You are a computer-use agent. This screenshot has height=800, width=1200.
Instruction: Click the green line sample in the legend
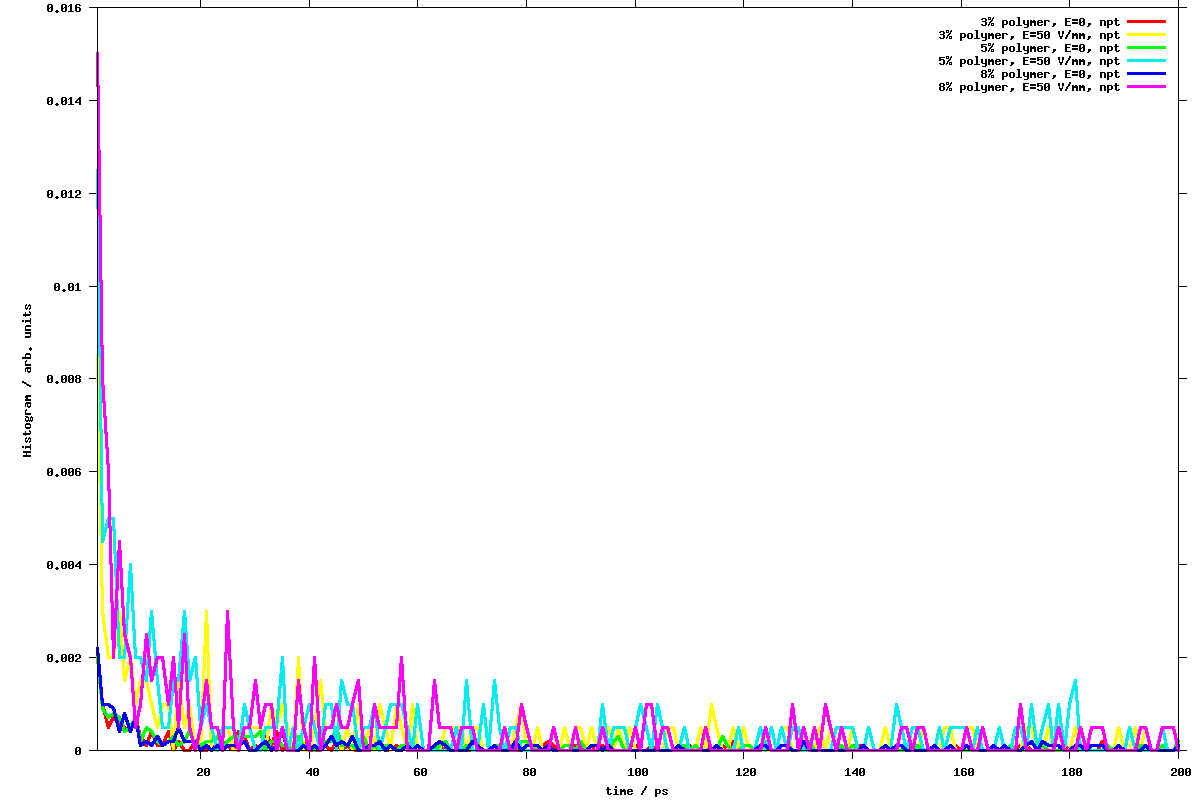(x=1147, y=47)
